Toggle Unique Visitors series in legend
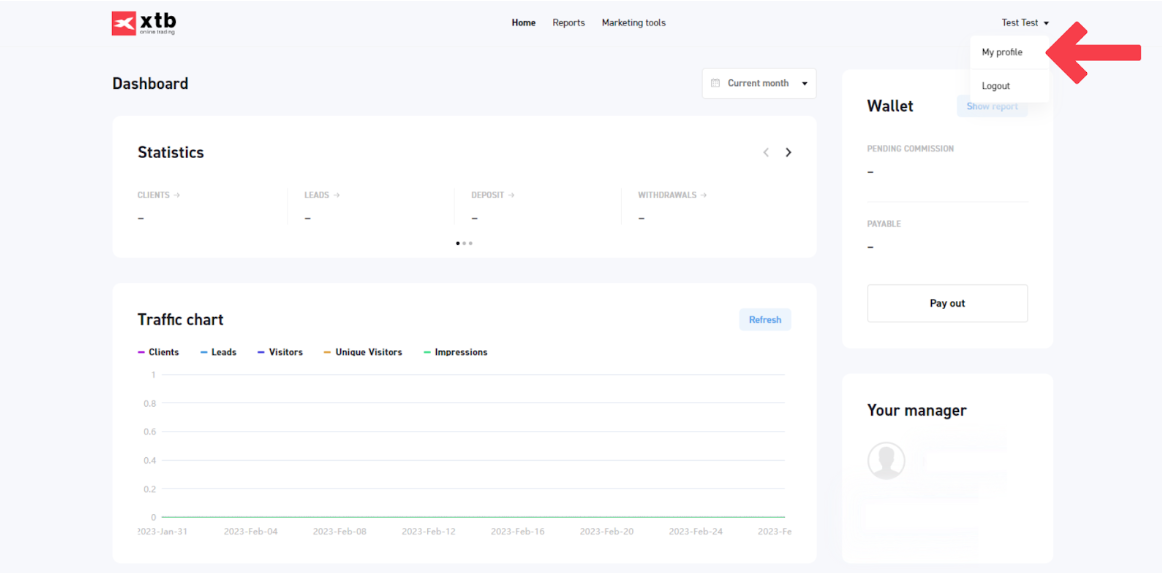Screen dimensions: 1162x573 point(362,353)
